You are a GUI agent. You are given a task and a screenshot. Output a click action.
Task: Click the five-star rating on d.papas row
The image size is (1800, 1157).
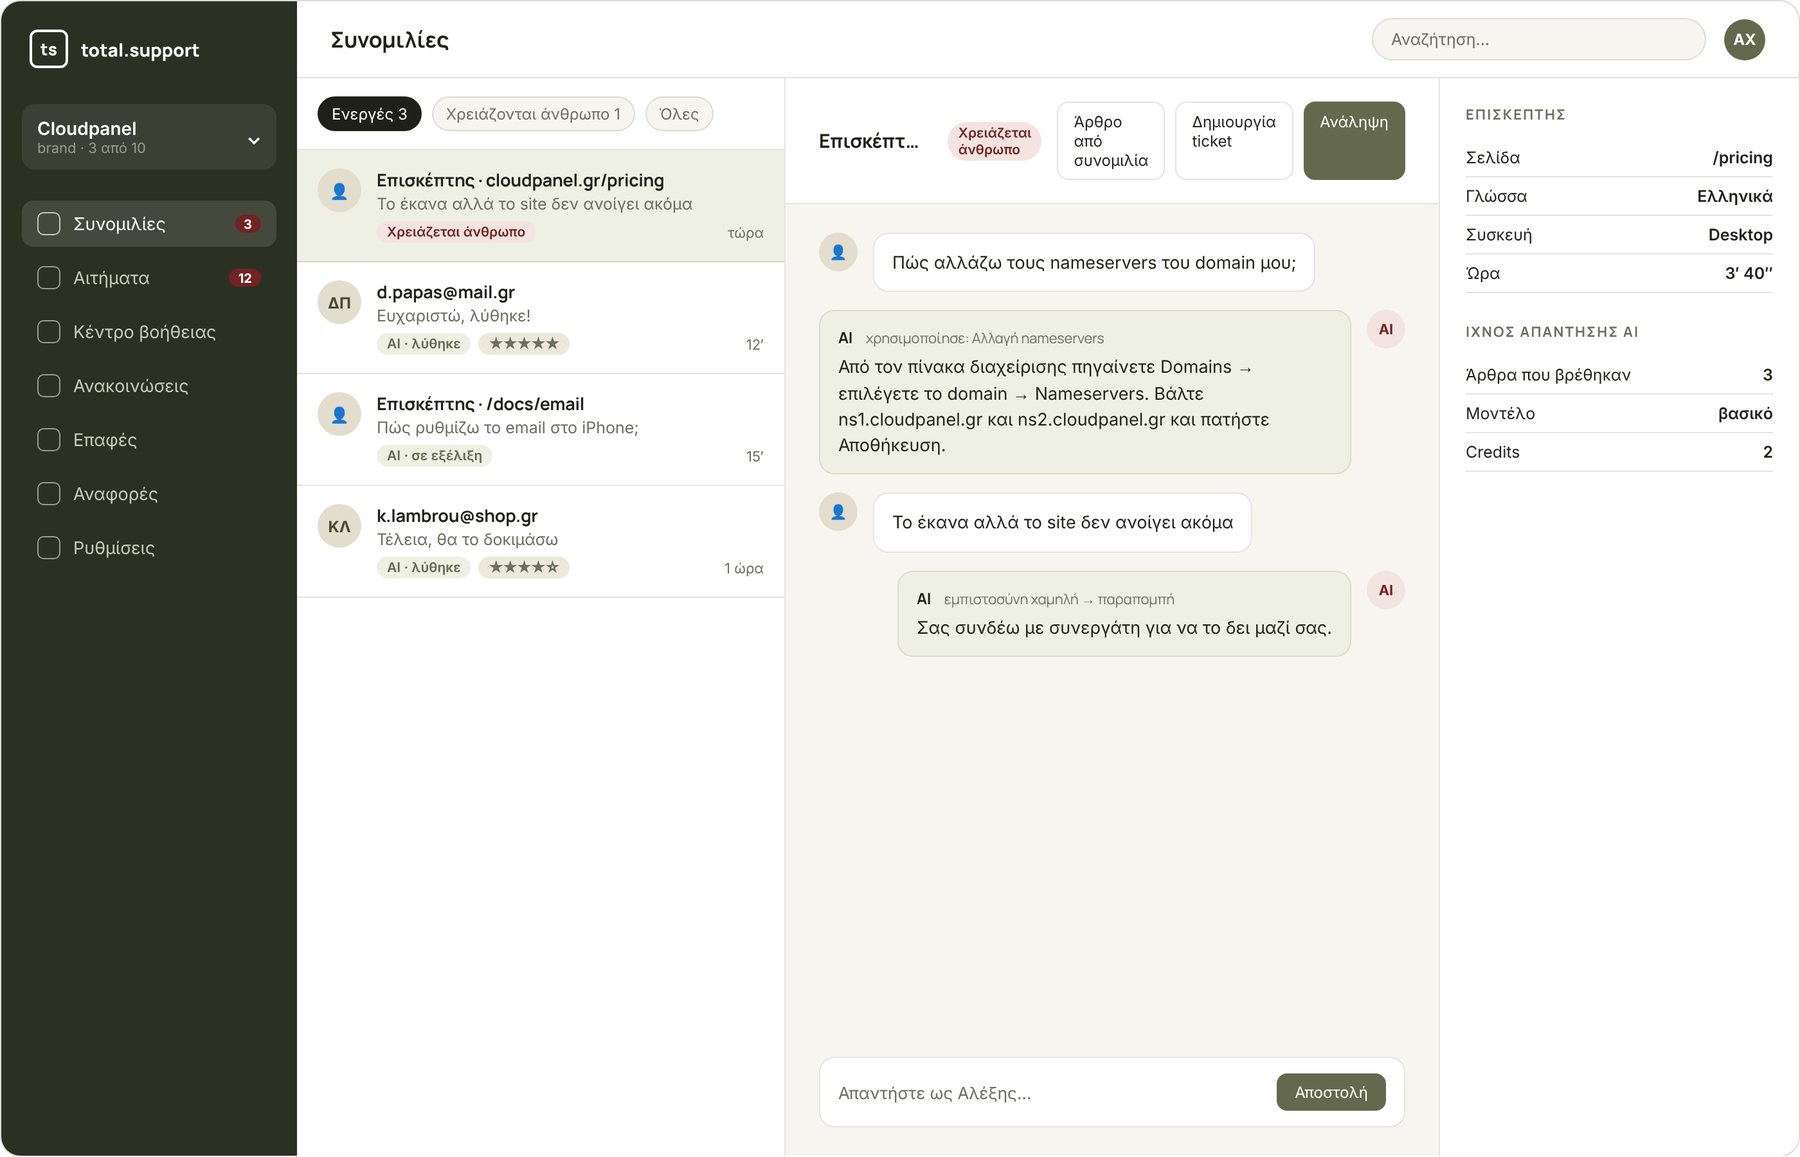click(524, 344)
